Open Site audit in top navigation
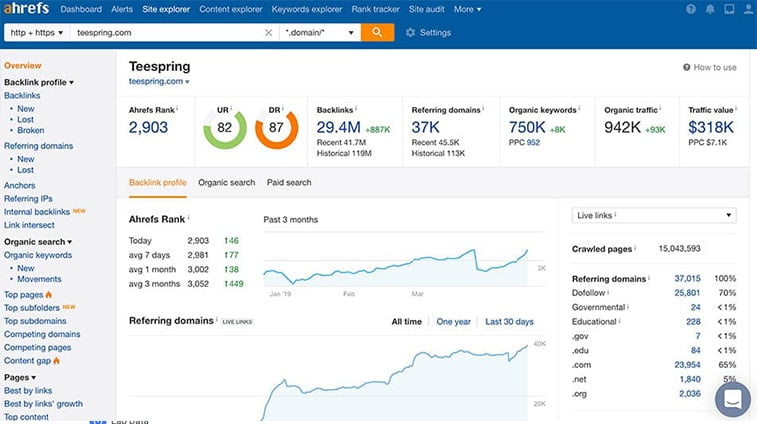Viewport: 757px width, 424px height. pyautogui.click(x=426, y=9)
